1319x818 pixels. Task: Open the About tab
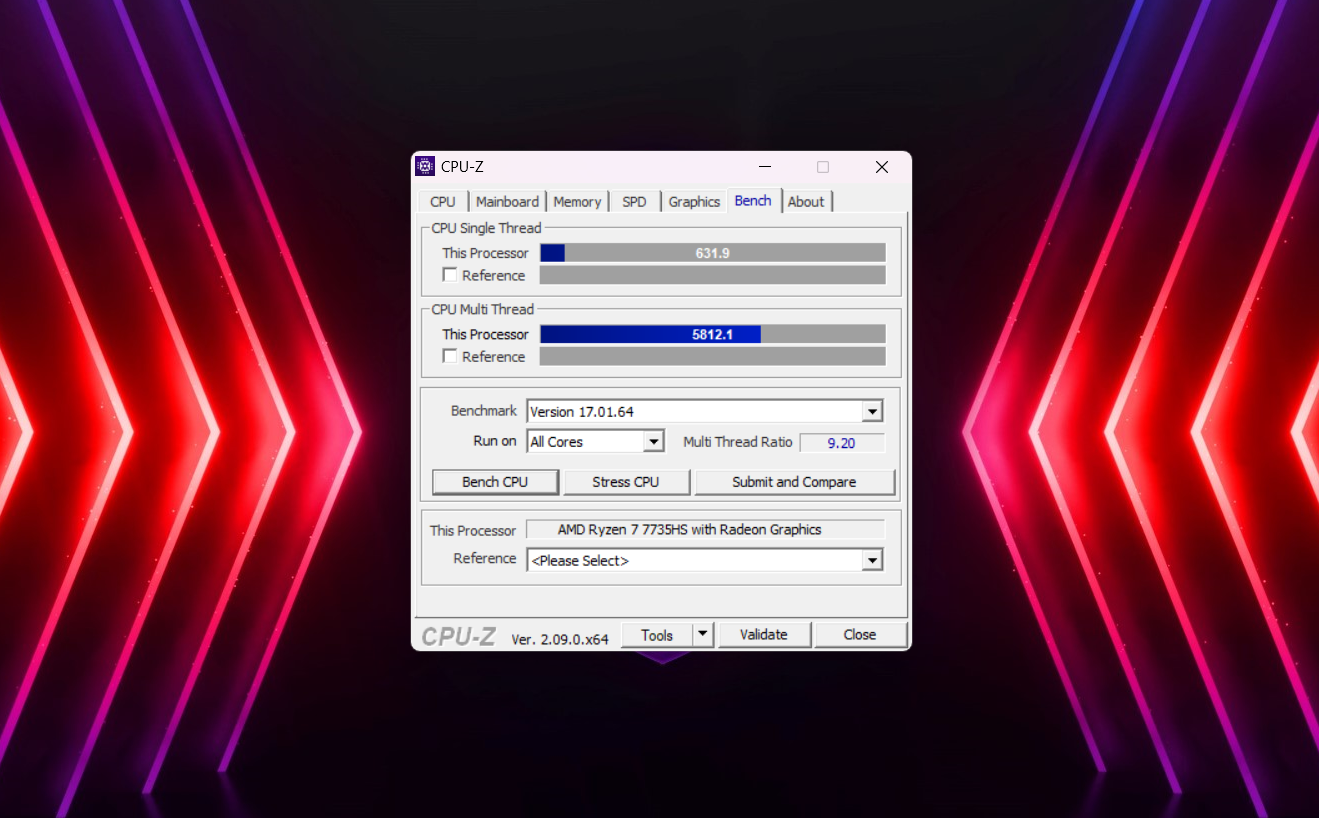[806, 202]
